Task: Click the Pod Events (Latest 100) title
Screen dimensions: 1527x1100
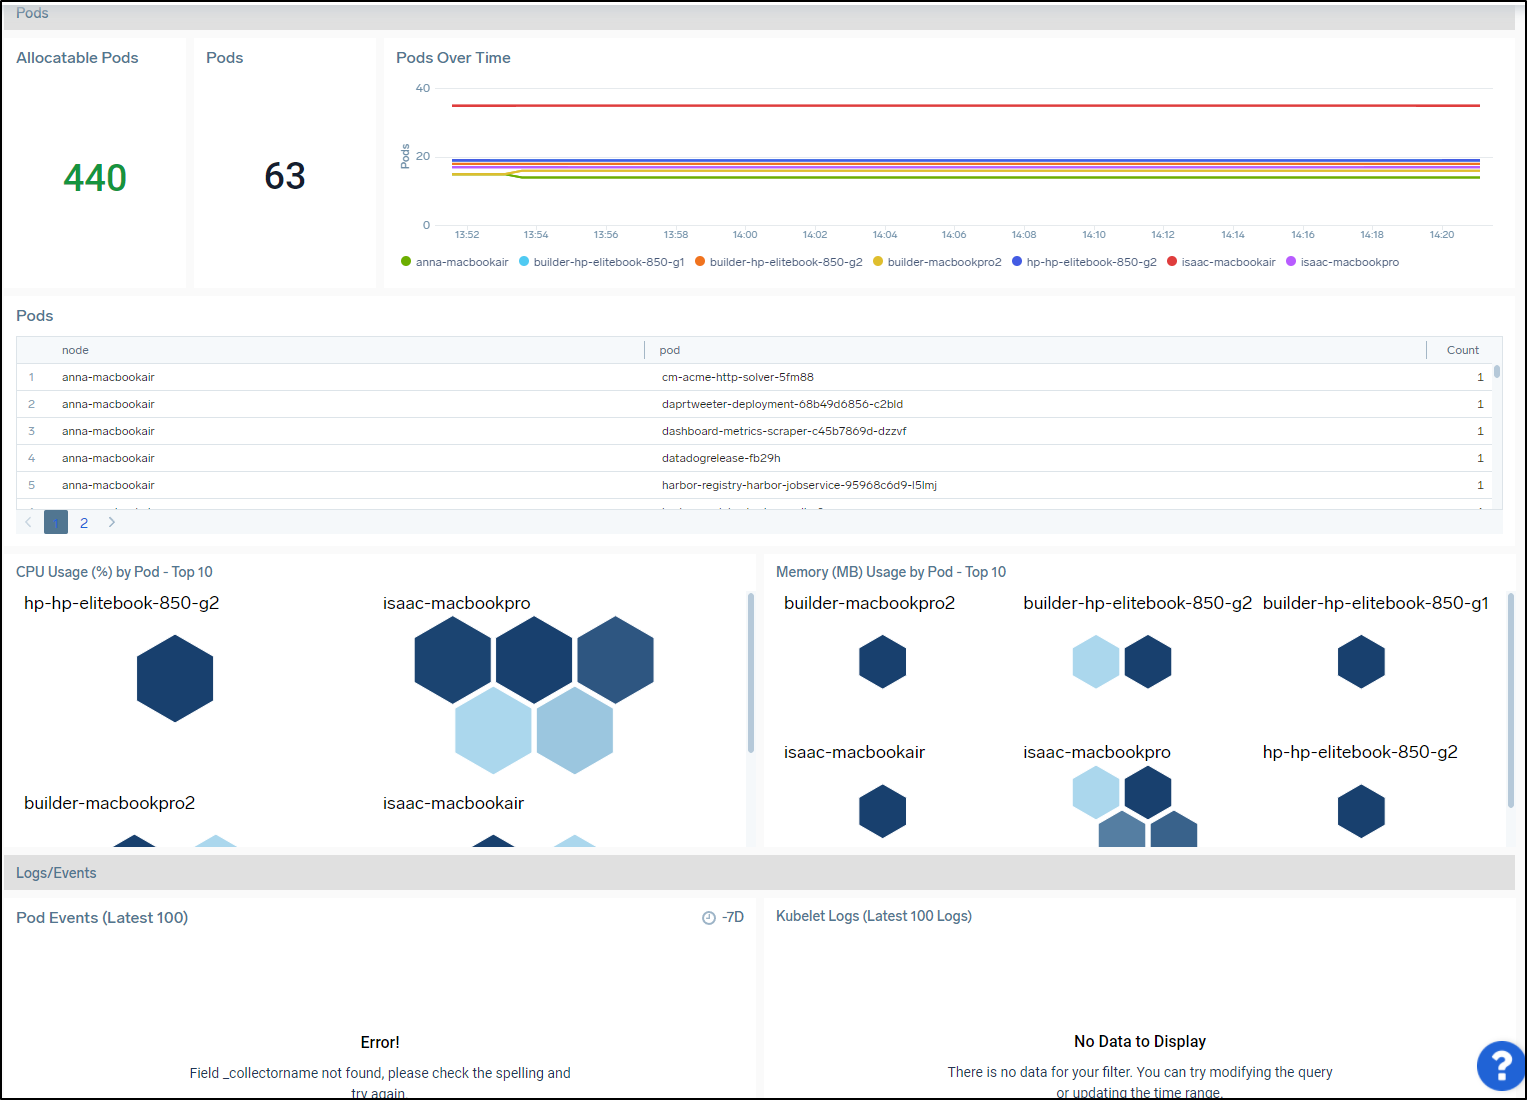Action: (x=102, y=918)
